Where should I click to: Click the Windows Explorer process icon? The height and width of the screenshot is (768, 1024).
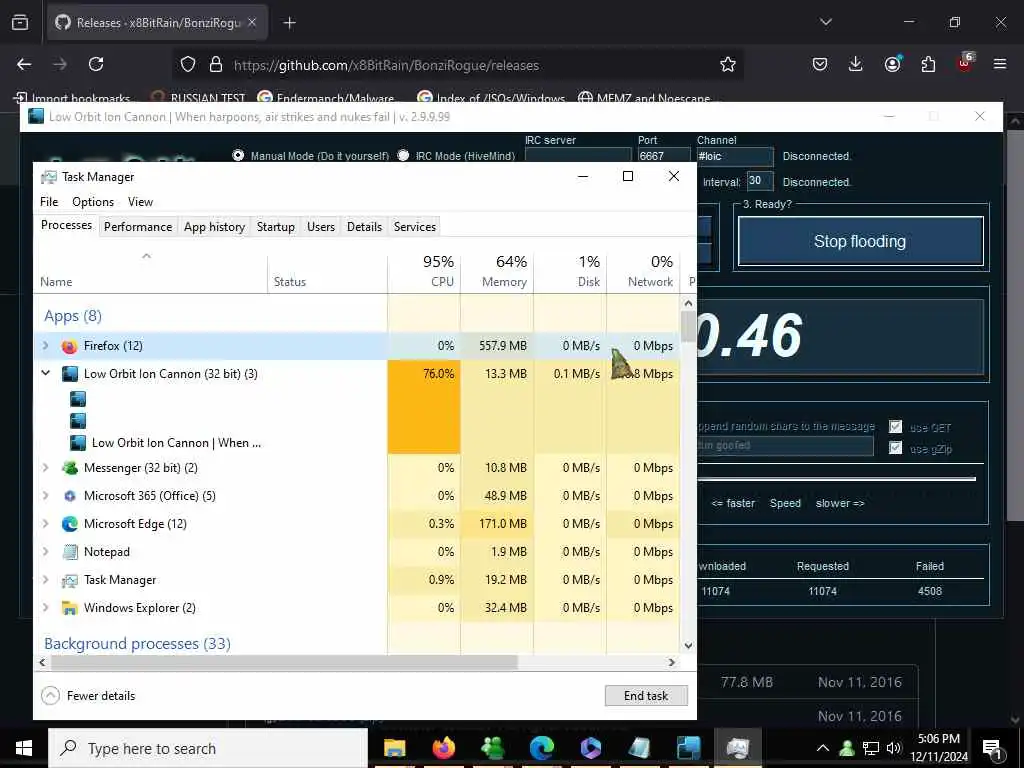tap(69, 608)
